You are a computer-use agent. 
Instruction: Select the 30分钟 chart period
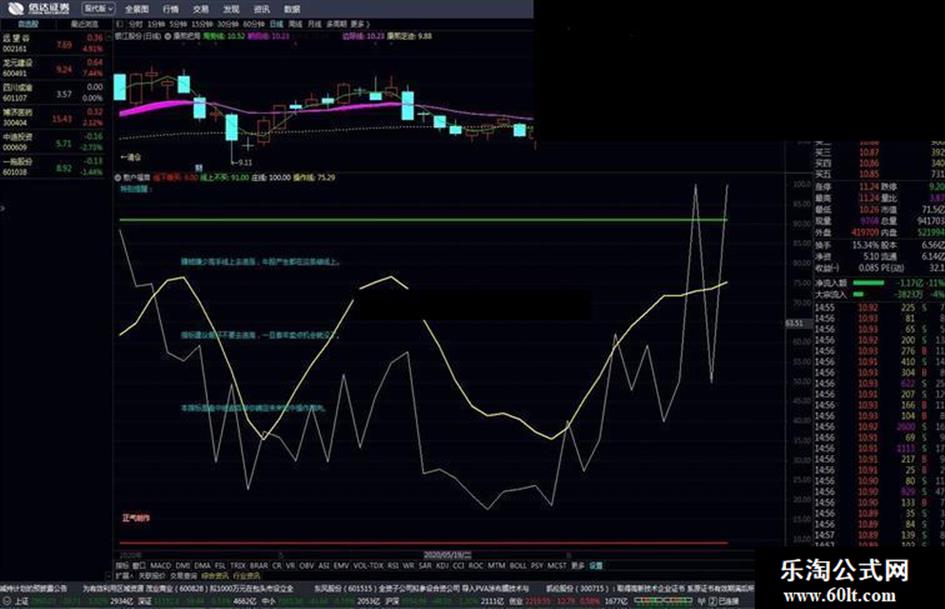(228, 24)
